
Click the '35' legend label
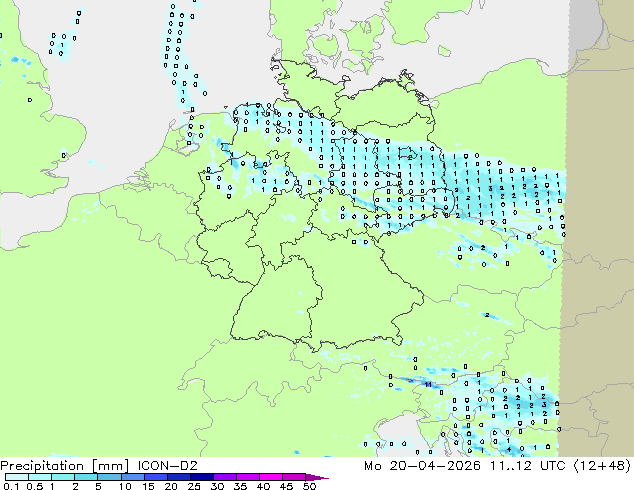click(x=240, y=486)
